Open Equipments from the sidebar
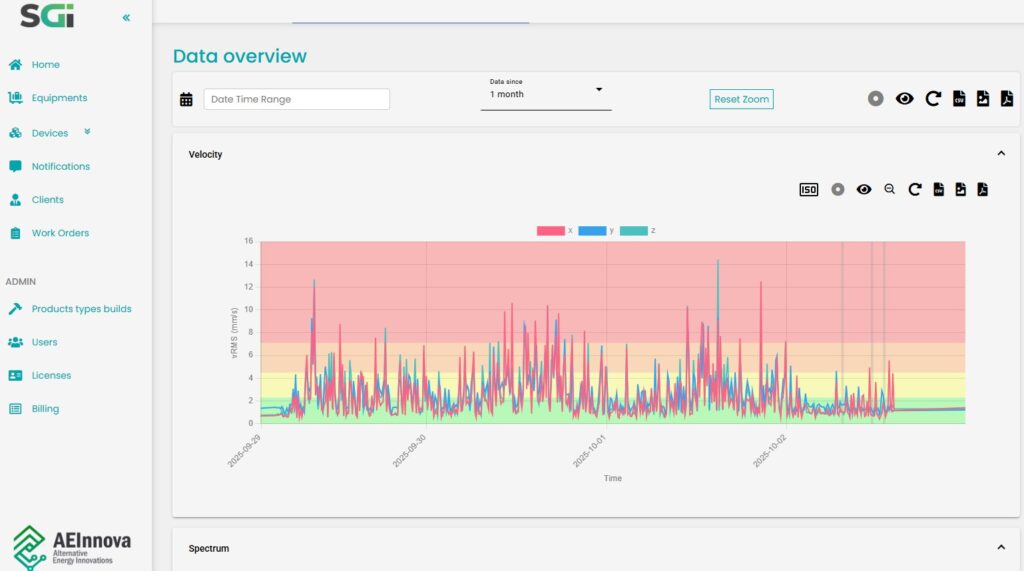1024x571 pixels. coord(59,98)
